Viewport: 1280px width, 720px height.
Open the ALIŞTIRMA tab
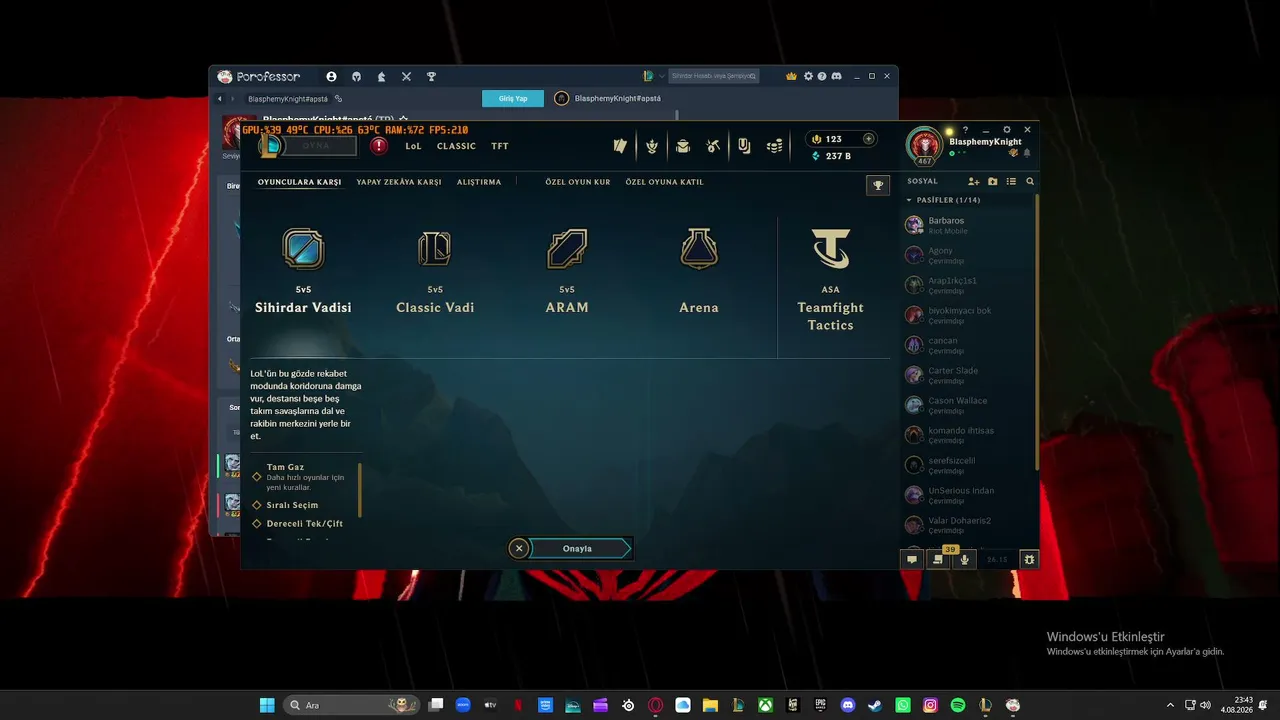[x=479, y=182]
